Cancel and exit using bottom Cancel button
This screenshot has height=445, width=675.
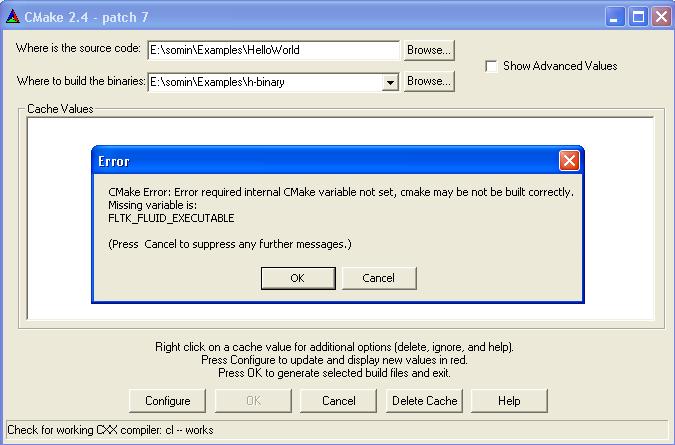pyautogui.click(x=338, y=401)
